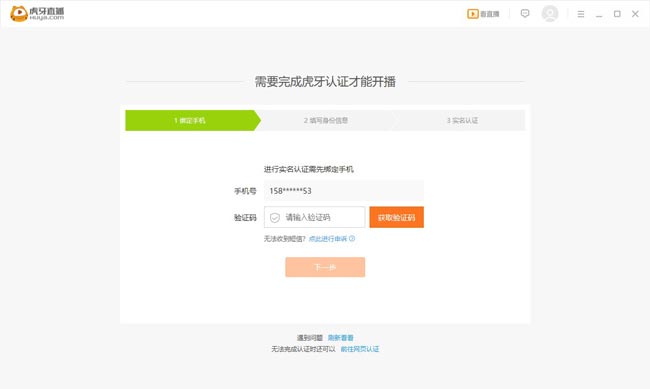Select step 1 绑定手机 tab
The height and width of the screenshot is (389, 650).
click(193, 120)
